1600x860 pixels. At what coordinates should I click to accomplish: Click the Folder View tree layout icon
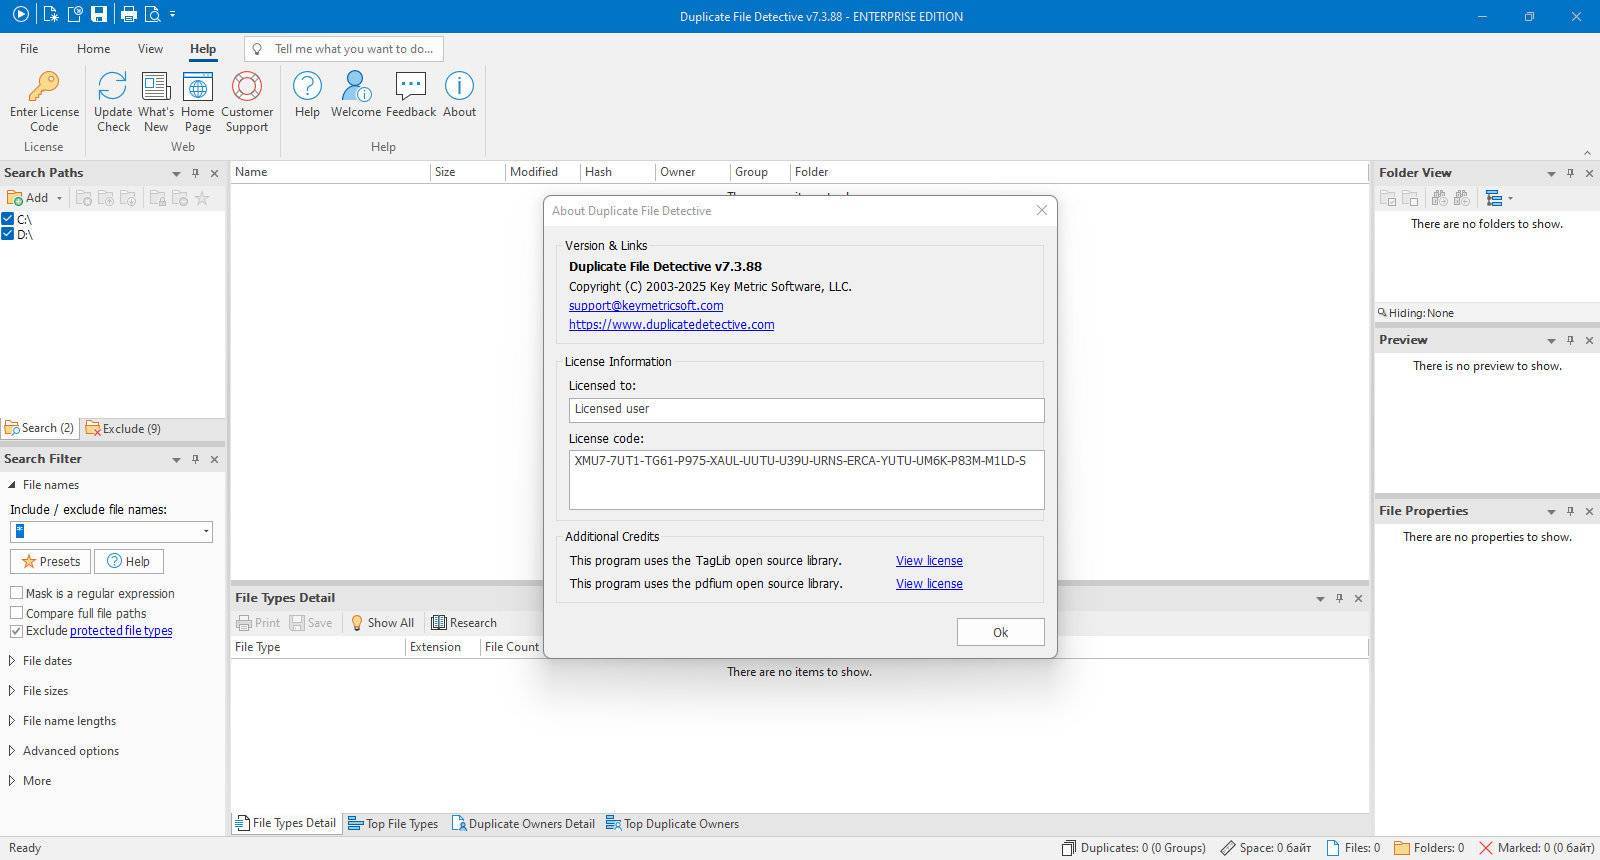pos(1494,198)
